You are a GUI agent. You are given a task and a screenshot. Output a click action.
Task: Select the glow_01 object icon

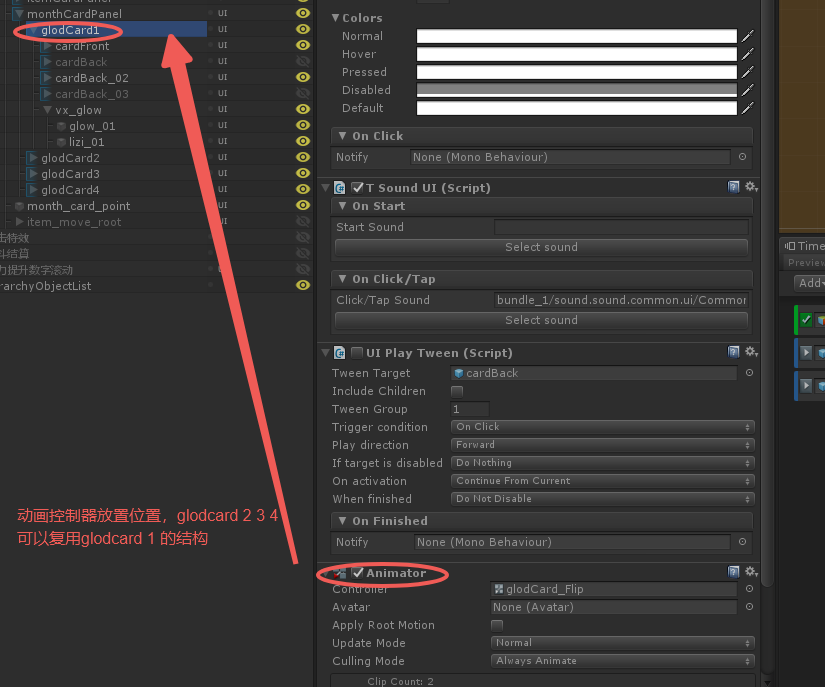click(61, 126)
